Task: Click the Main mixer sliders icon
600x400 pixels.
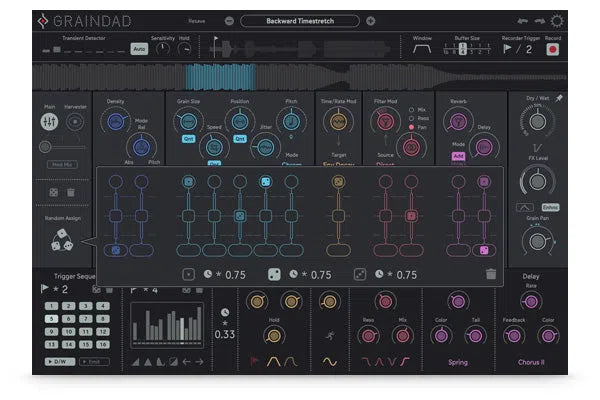Action: coord(48,122)
